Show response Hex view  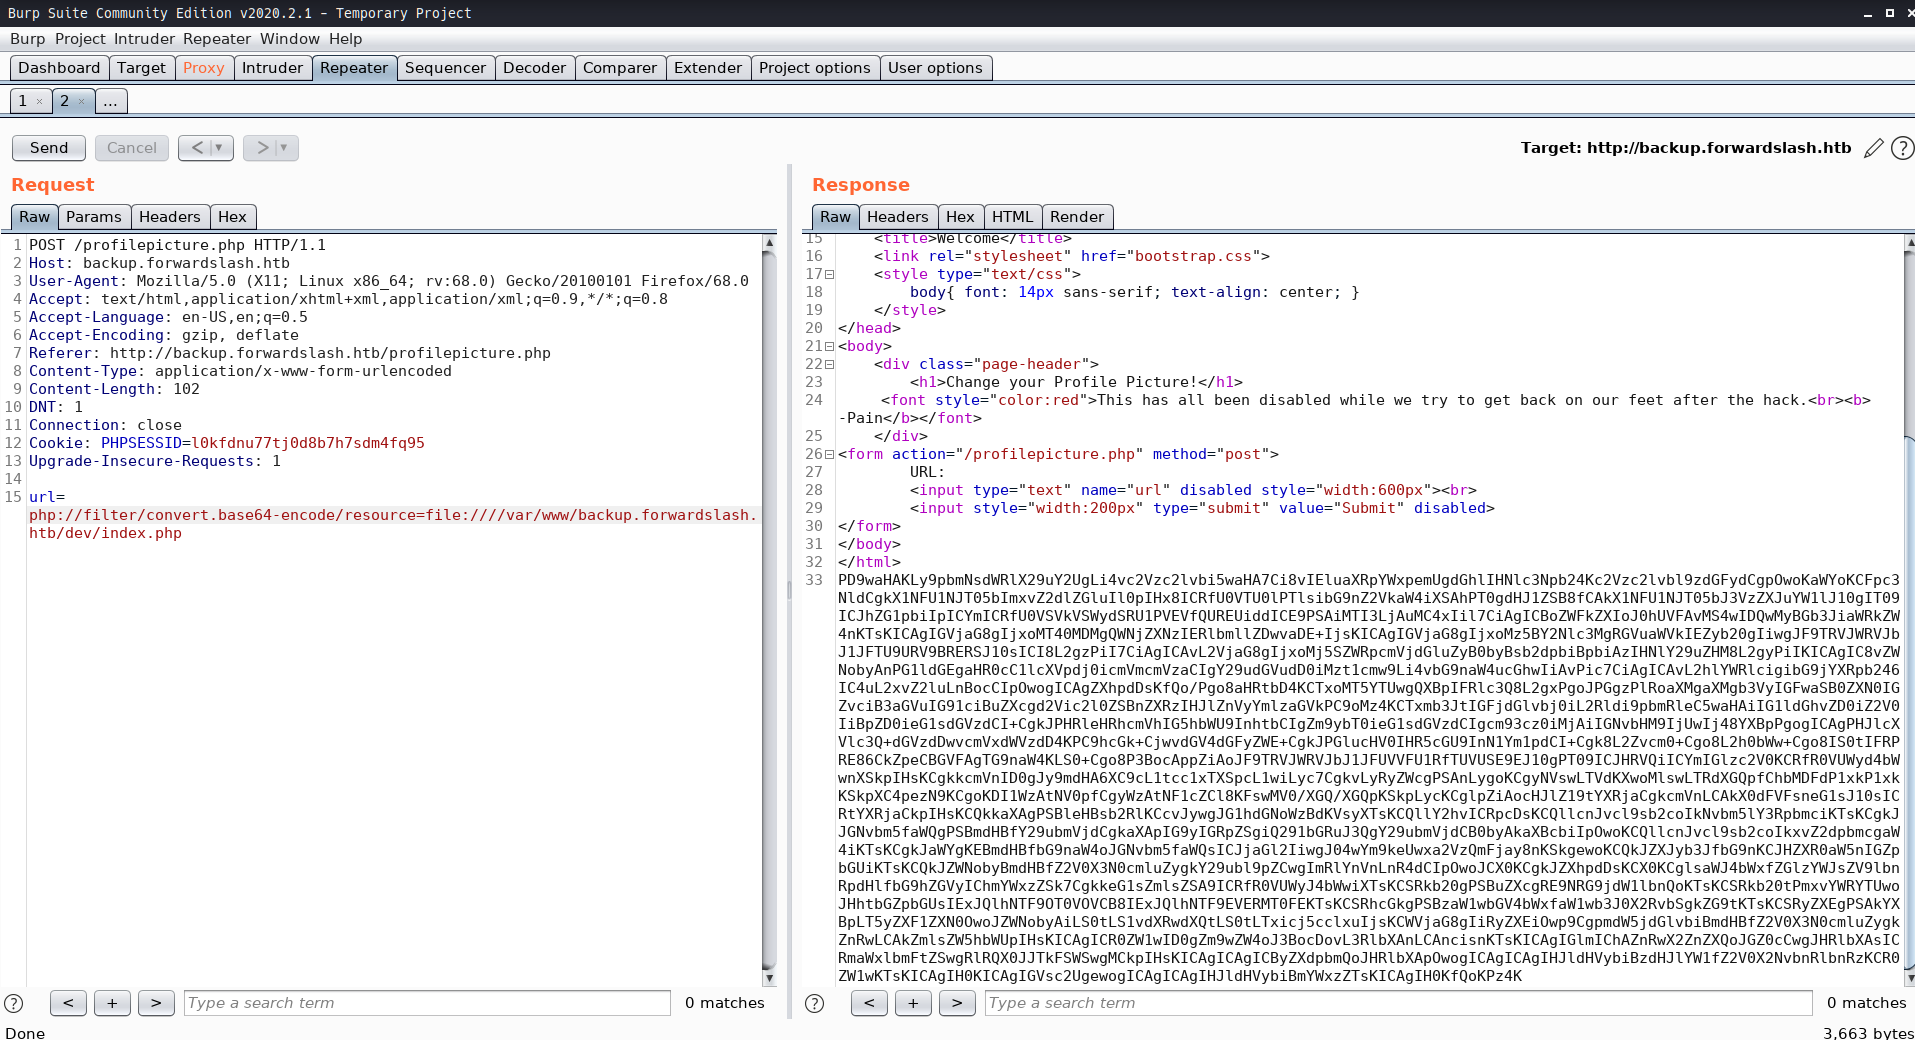(x=960, y=217)
